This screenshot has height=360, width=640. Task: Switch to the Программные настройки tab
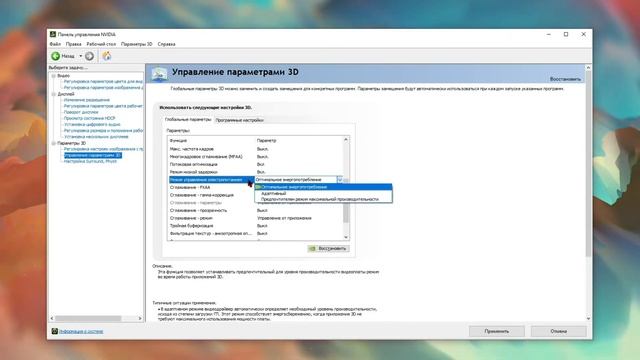point(240,120)
